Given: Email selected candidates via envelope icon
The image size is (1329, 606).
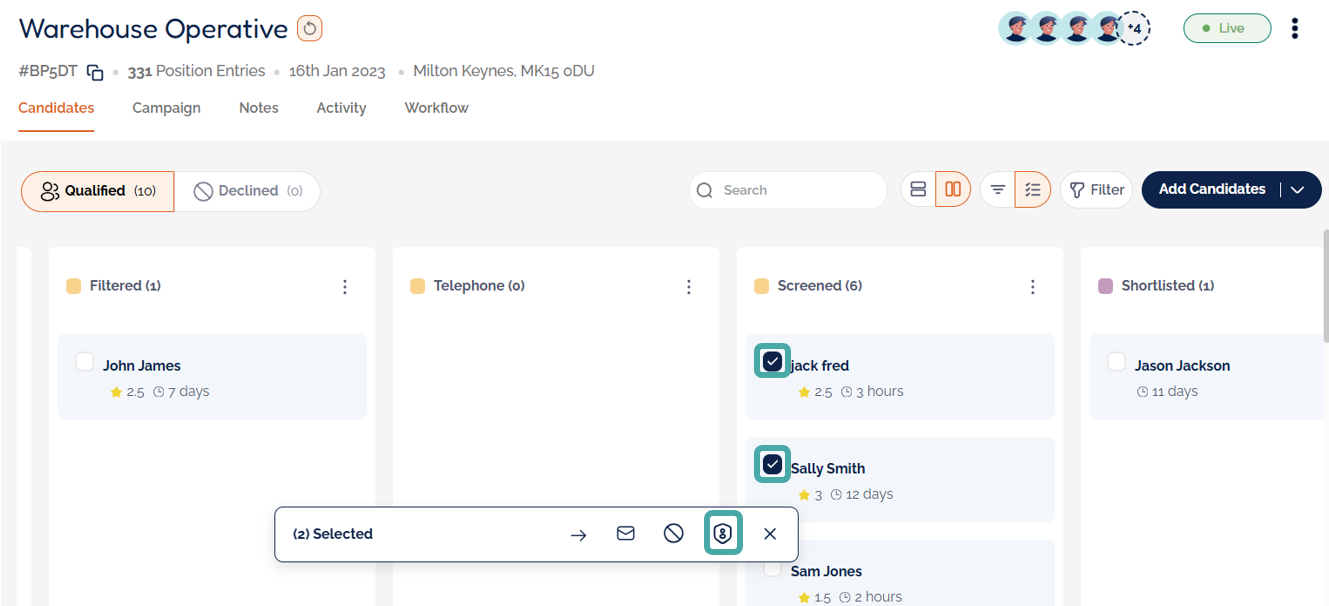Looking at the screenshot, I should pos(626,534).
